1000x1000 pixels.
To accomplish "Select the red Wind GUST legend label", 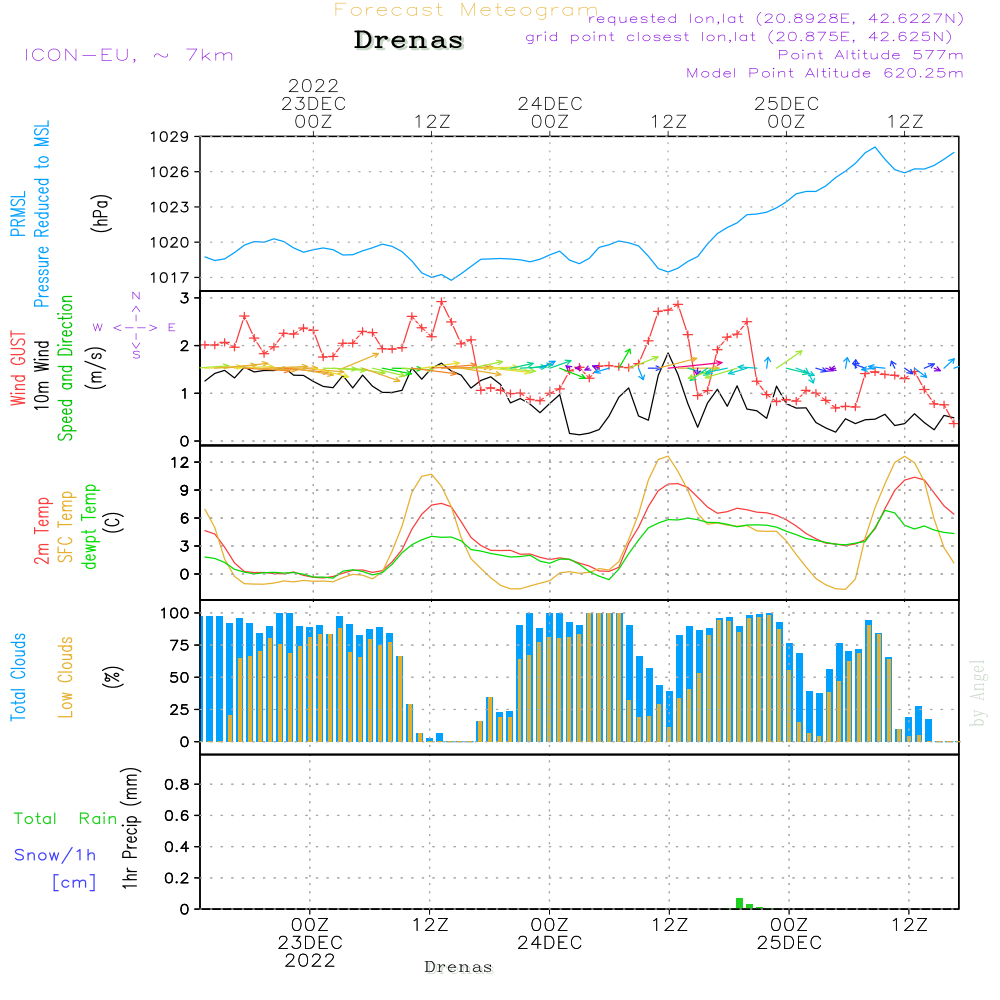I will [17, 365].
